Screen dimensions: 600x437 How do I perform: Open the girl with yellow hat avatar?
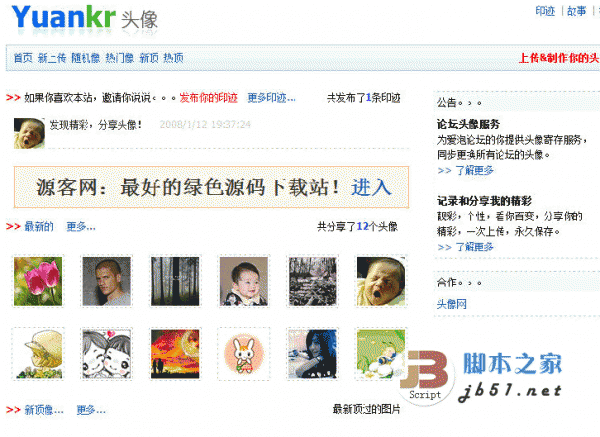38,354
